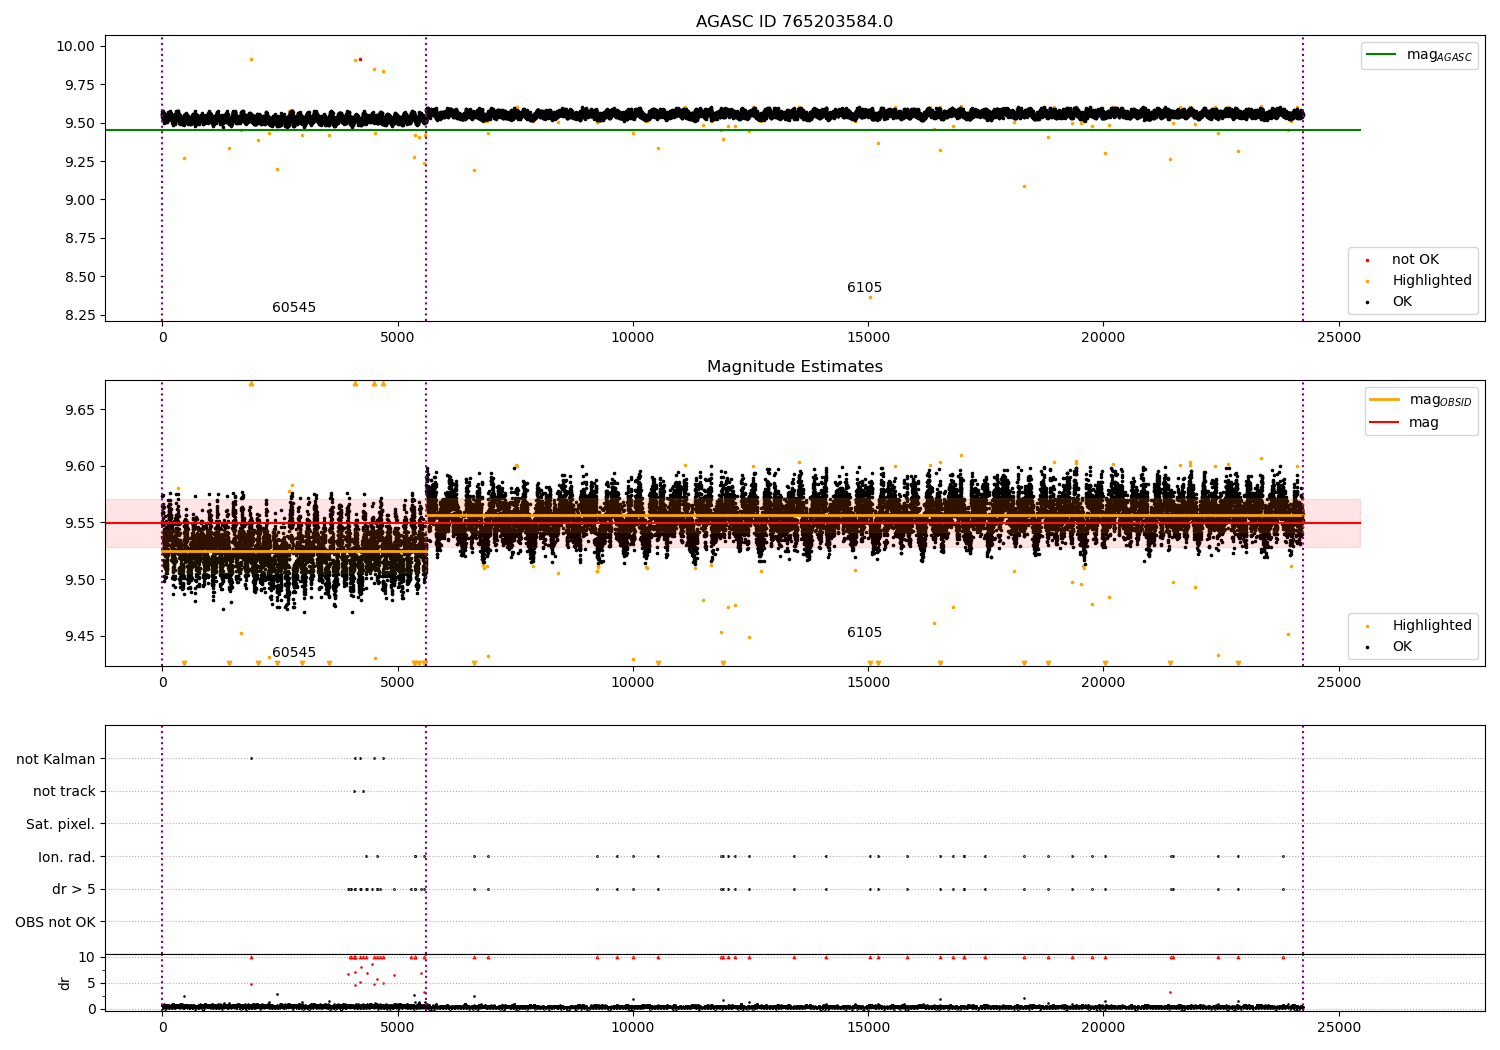Click the 'dr' y-axis label
1500x1050 pixels.
point(65,983)
